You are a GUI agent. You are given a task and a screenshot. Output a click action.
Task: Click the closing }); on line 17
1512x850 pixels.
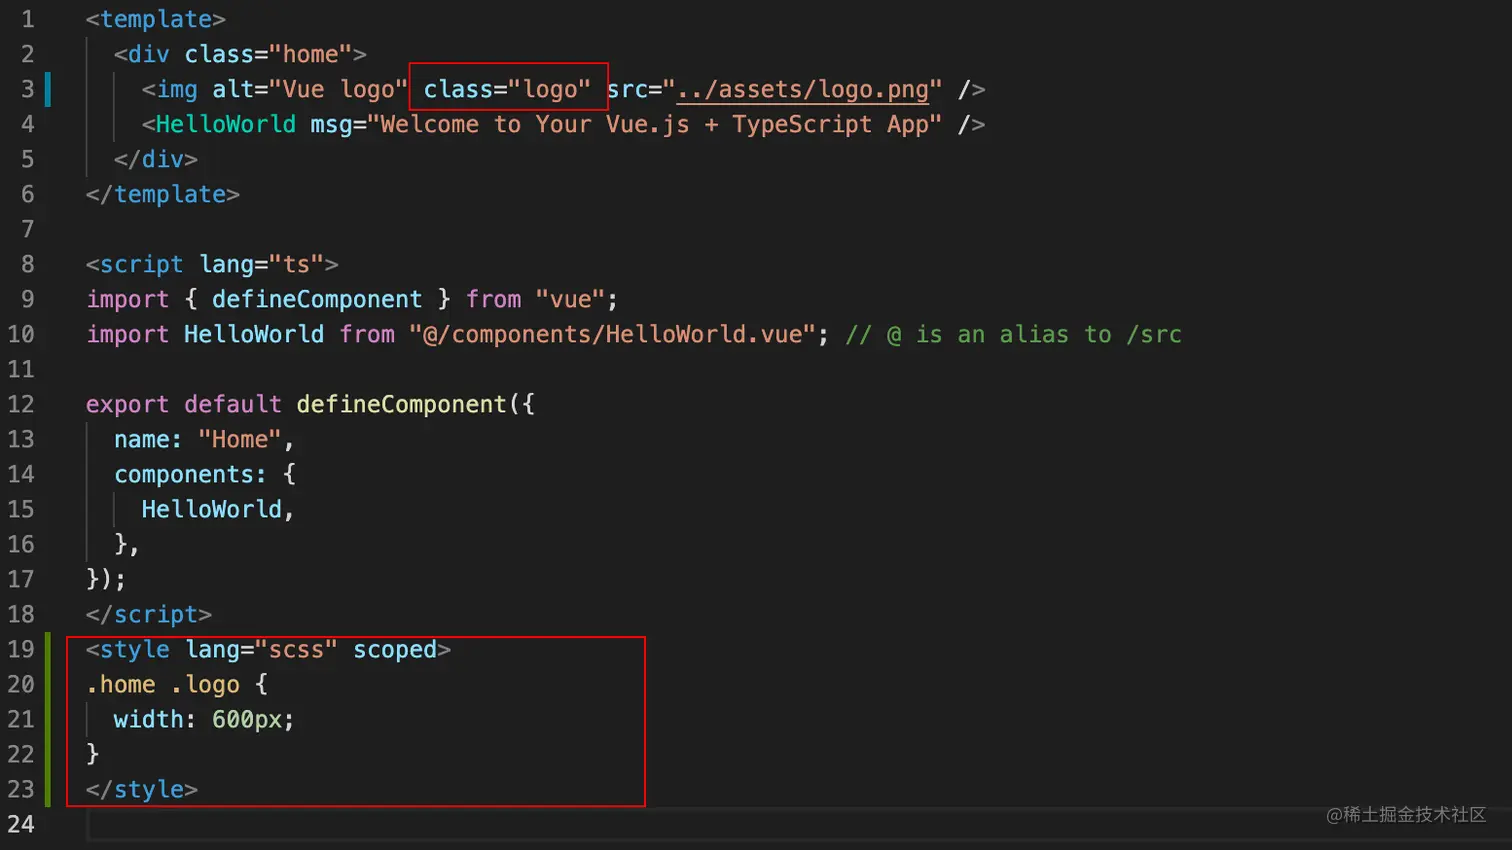coord(107,579)
